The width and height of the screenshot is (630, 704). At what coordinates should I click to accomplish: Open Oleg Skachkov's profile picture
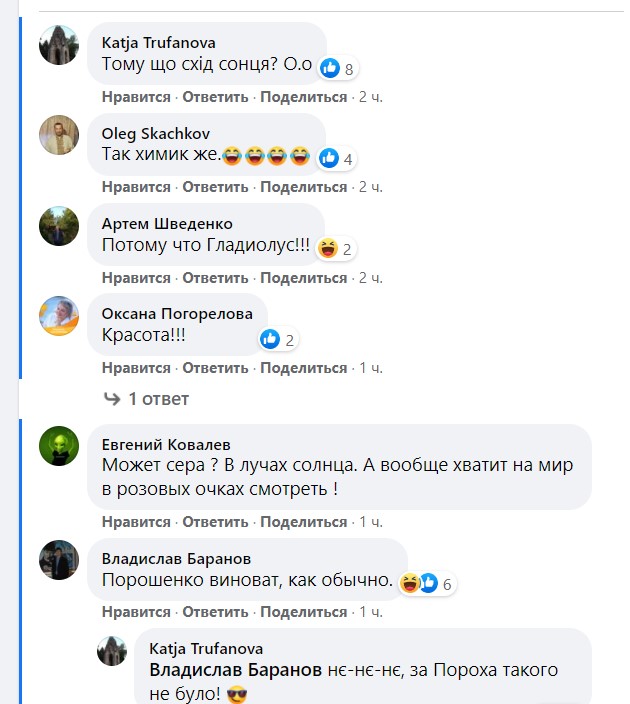tap(59, 135)
